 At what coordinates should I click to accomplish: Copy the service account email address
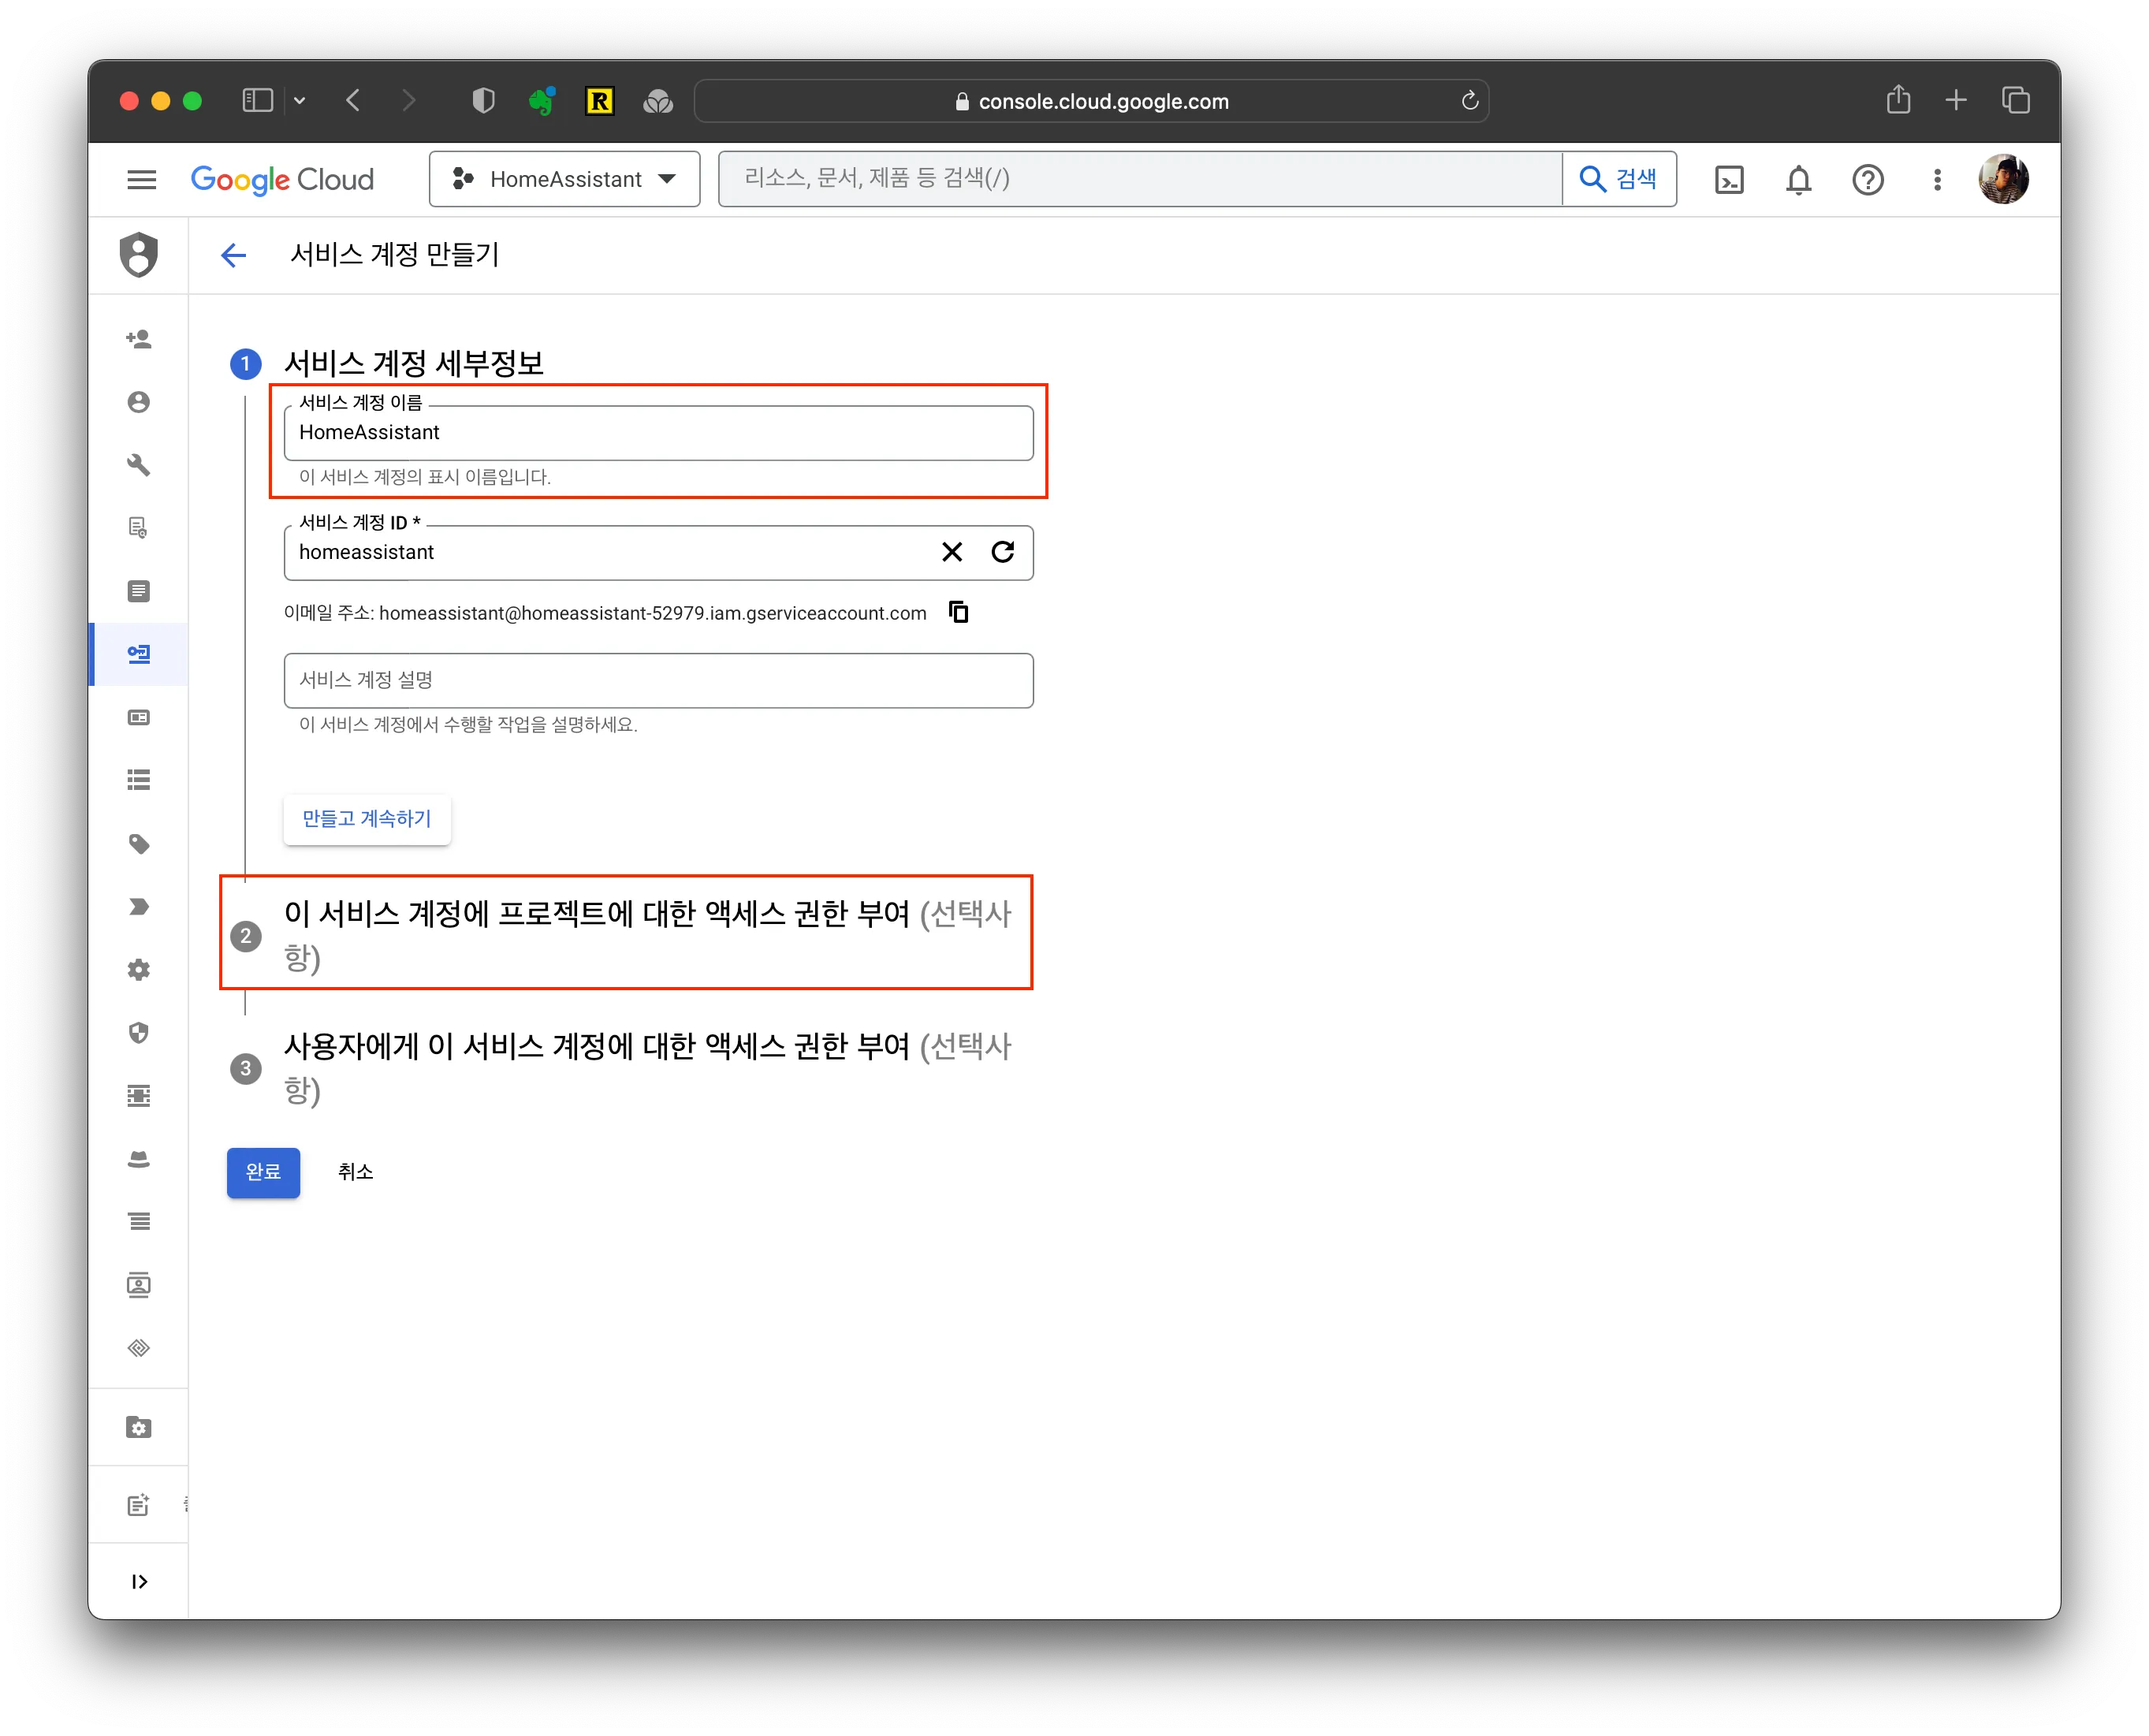(958, 613)
